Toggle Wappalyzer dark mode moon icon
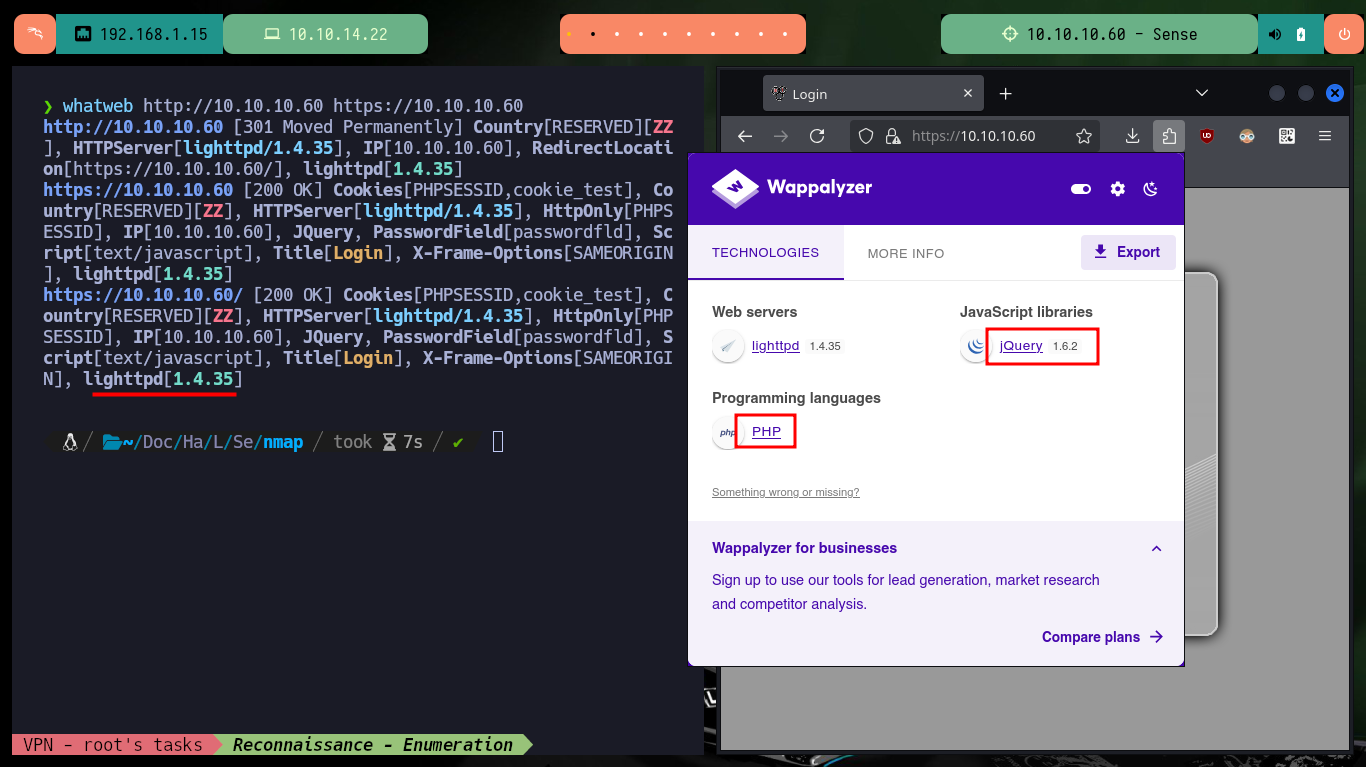Image resolution: width=1366 pixels, height=767 pixels. [x=1151, y=189]
